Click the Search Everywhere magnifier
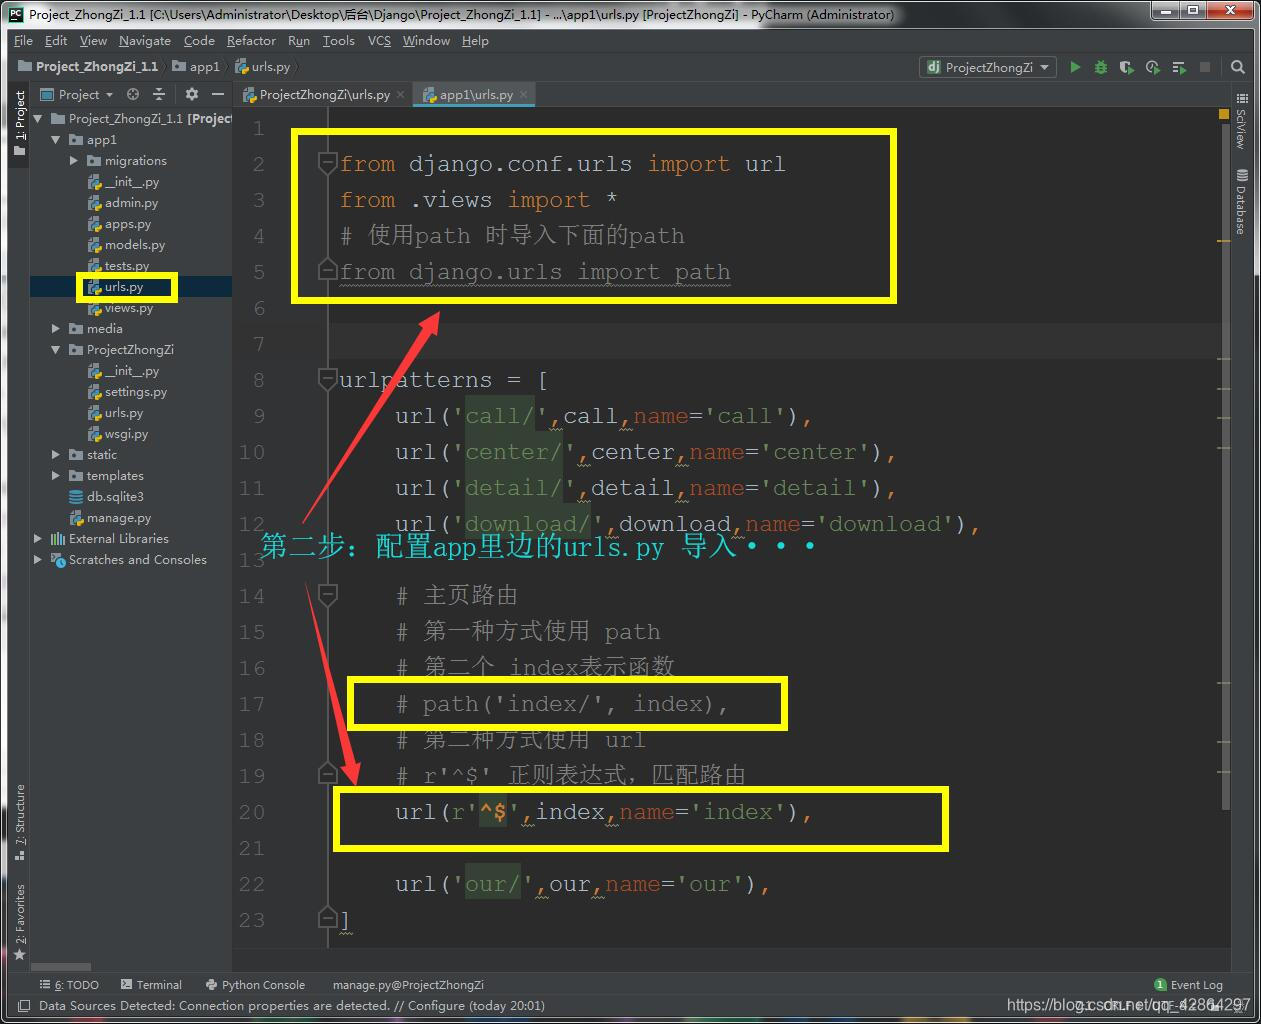 (x=1238, y=67)
